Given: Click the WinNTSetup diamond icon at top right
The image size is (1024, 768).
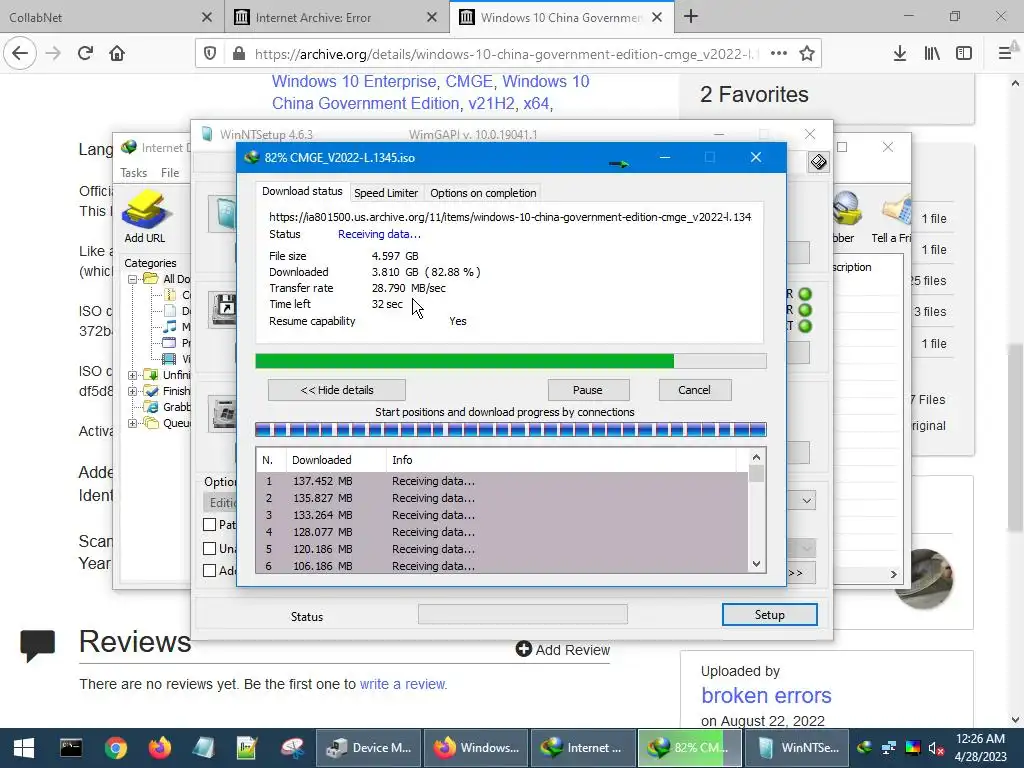Looking at the screenshot, I should click(x=818, y=162).
